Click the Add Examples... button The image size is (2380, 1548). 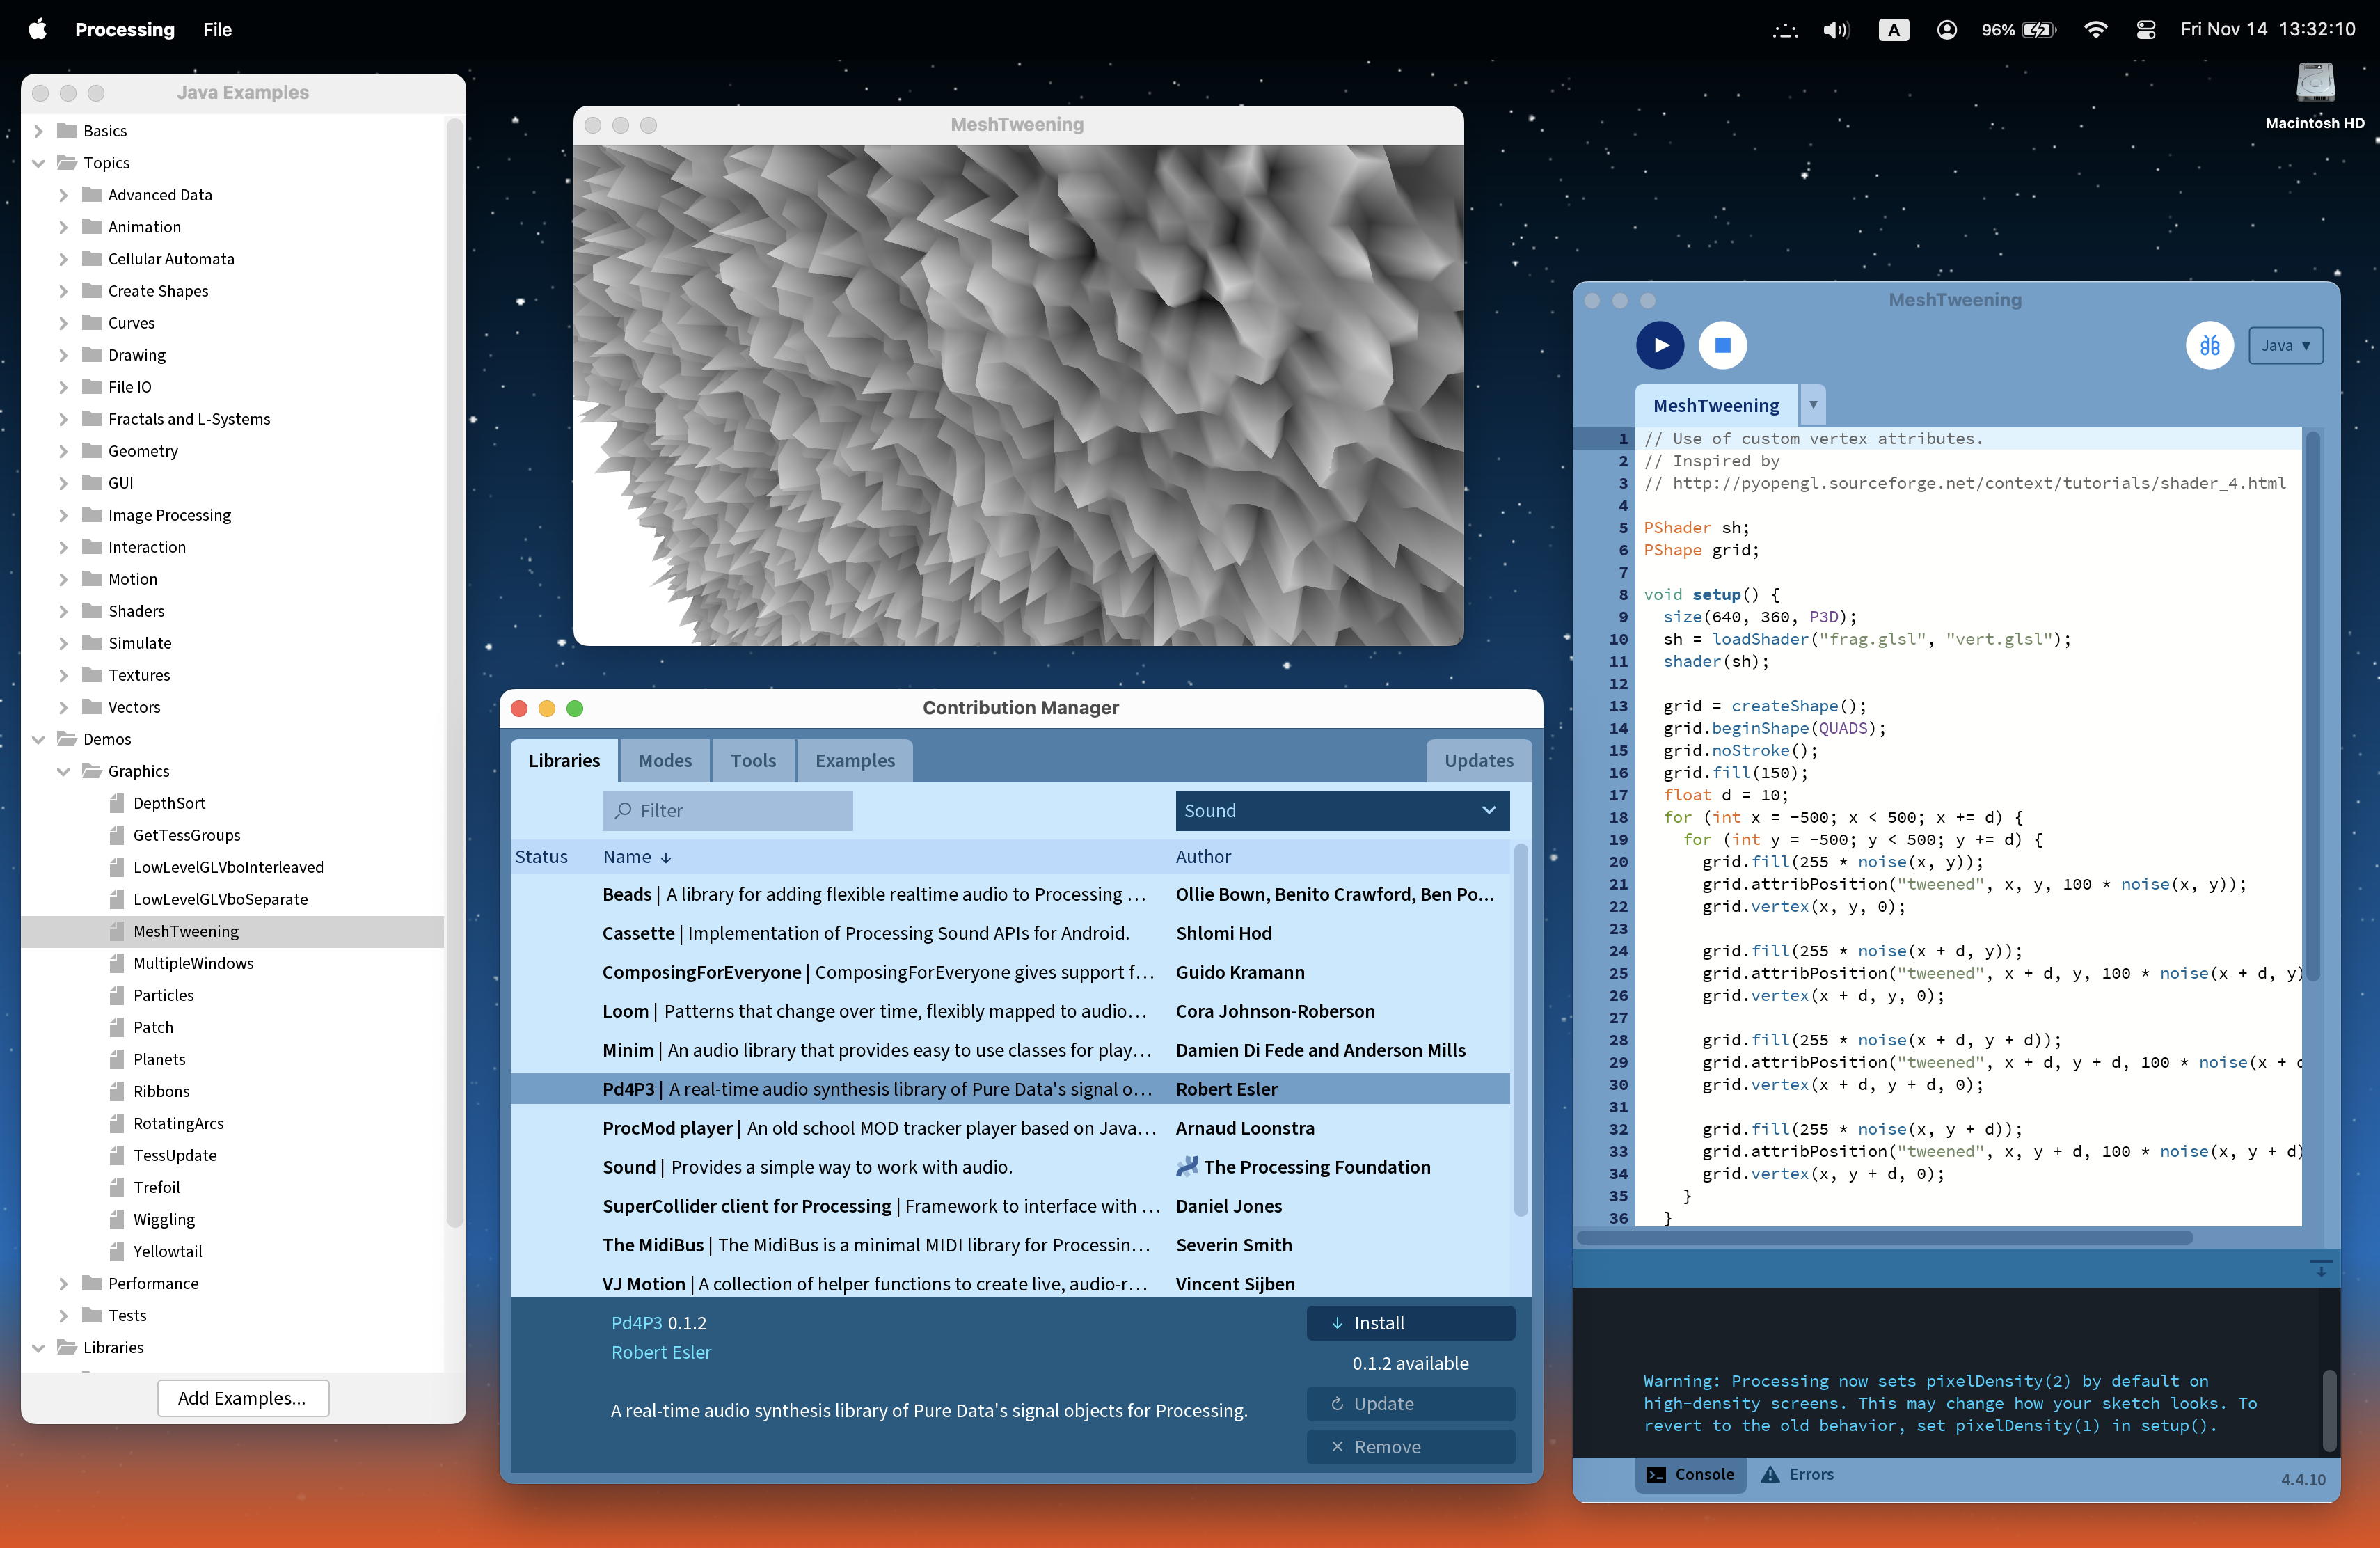[x=242, y=1398]
